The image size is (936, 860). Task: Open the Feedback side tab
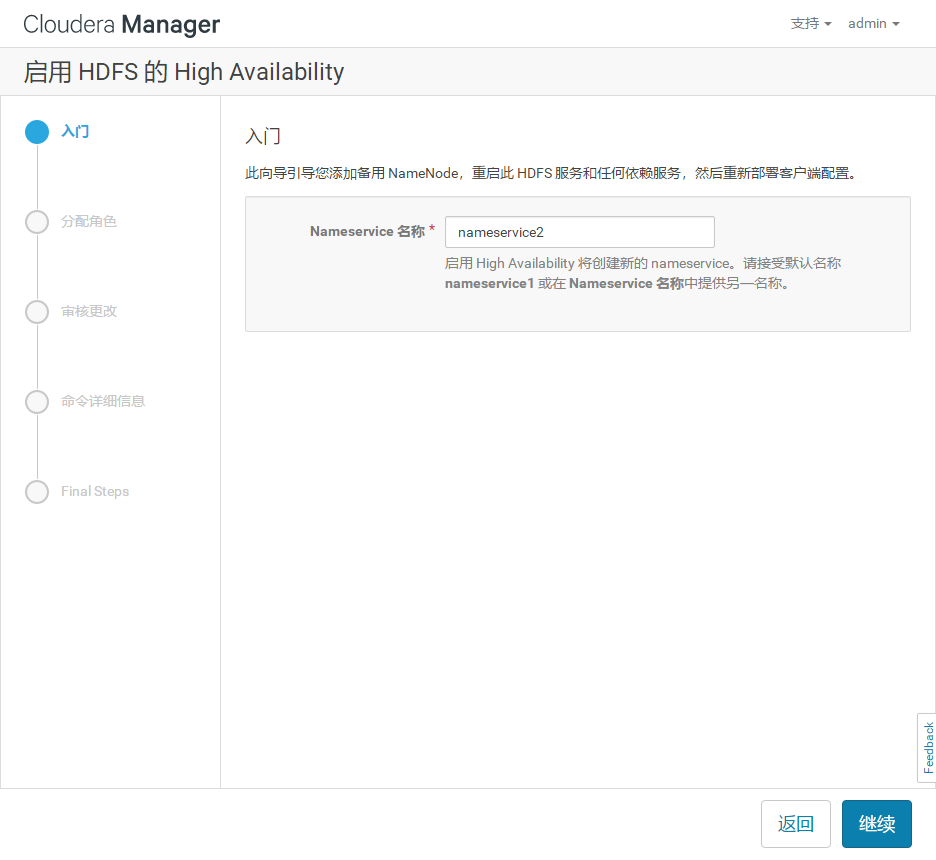pyautogui.click(x=928, y=748)
